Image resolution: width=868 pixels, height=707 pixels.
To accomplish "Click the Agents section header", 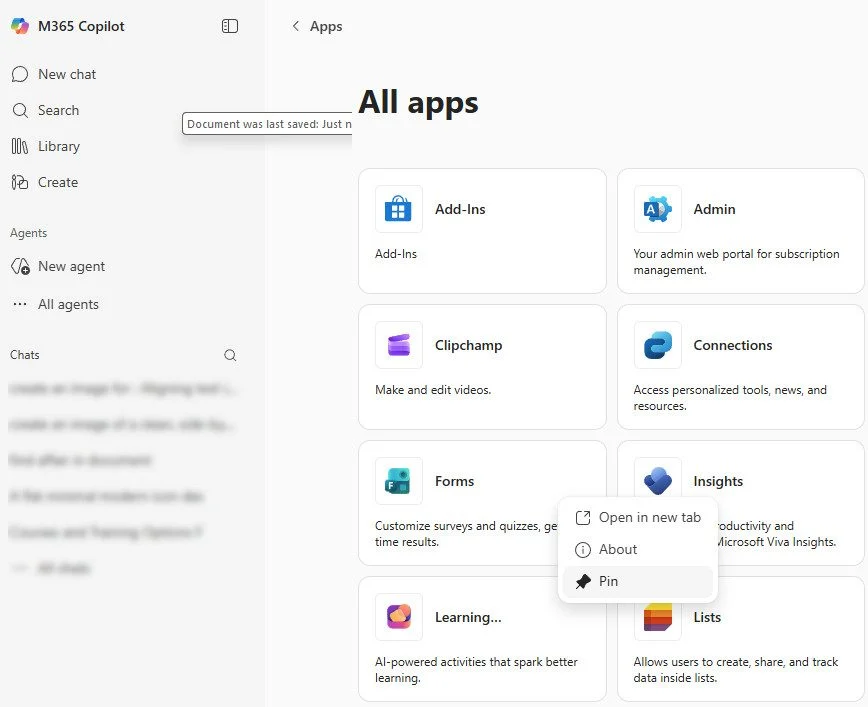I will pyautogui.click(x=28, y=233).
